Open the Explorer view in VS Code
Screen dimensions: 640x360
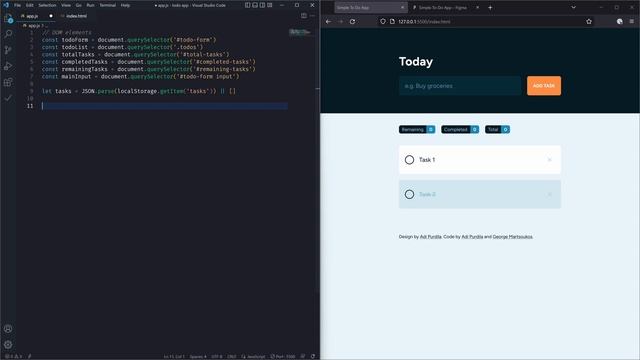click(8, 18)
